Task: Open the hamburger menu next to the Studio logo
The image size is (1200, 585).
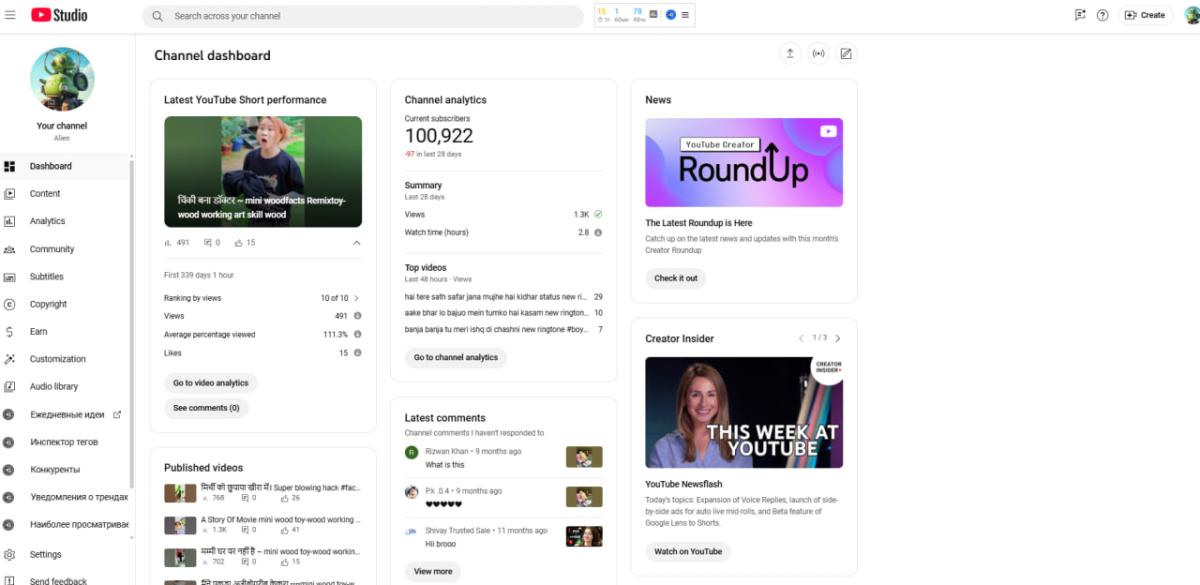Action: pyautogui.click(x=11, y=15)
